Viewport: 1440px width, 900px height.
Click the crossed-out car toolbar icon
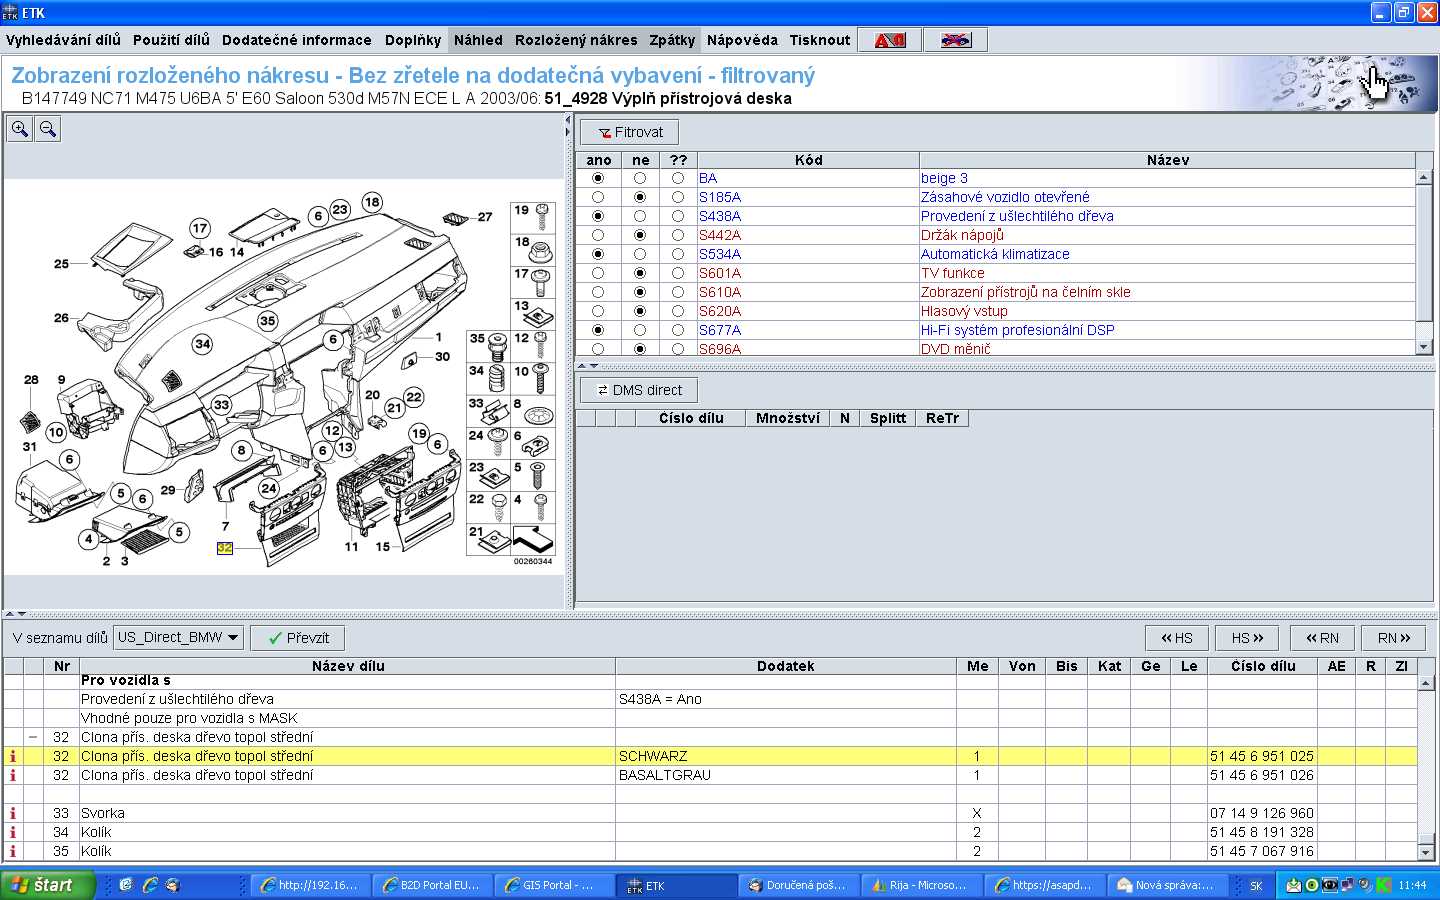(x=955, y=40)
